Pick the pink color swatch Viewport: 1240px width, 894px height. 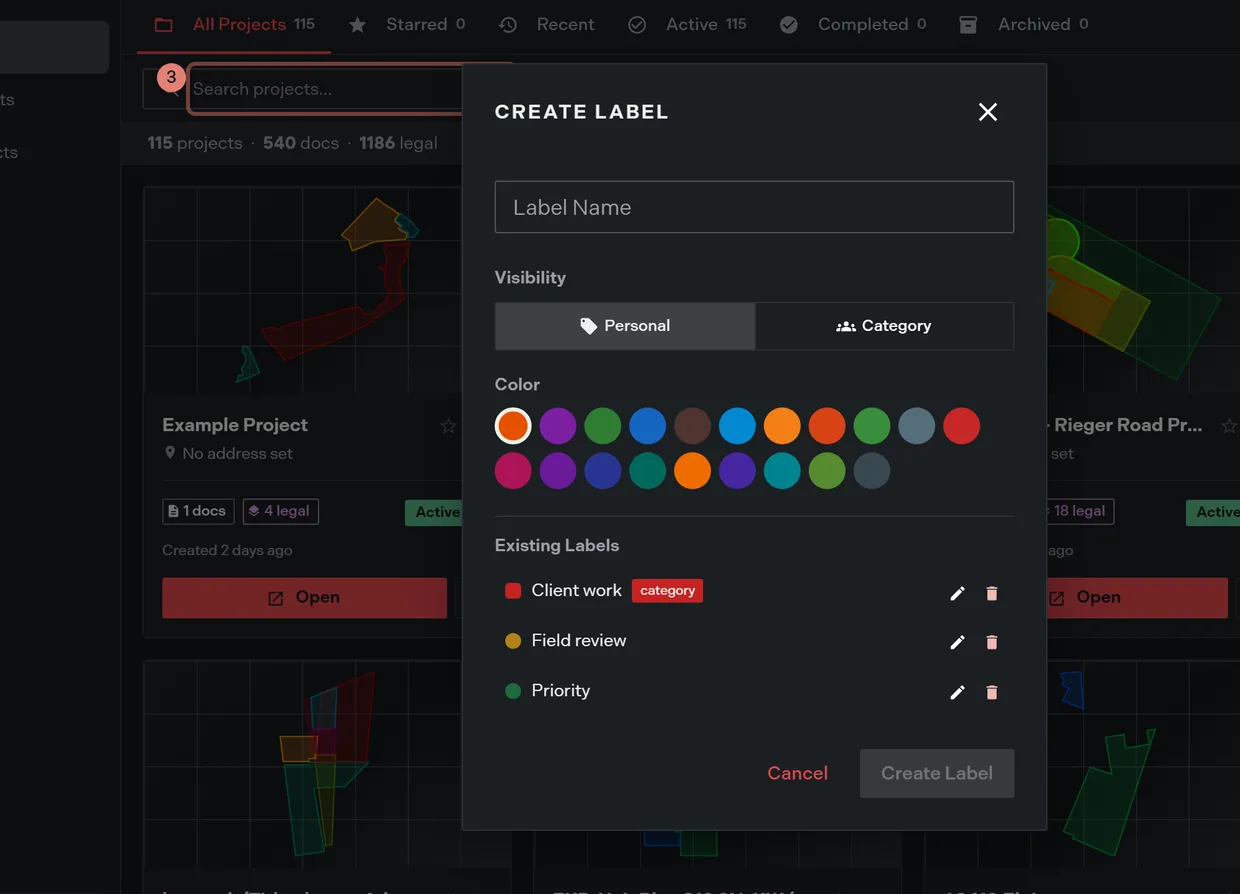coord(513,471)
